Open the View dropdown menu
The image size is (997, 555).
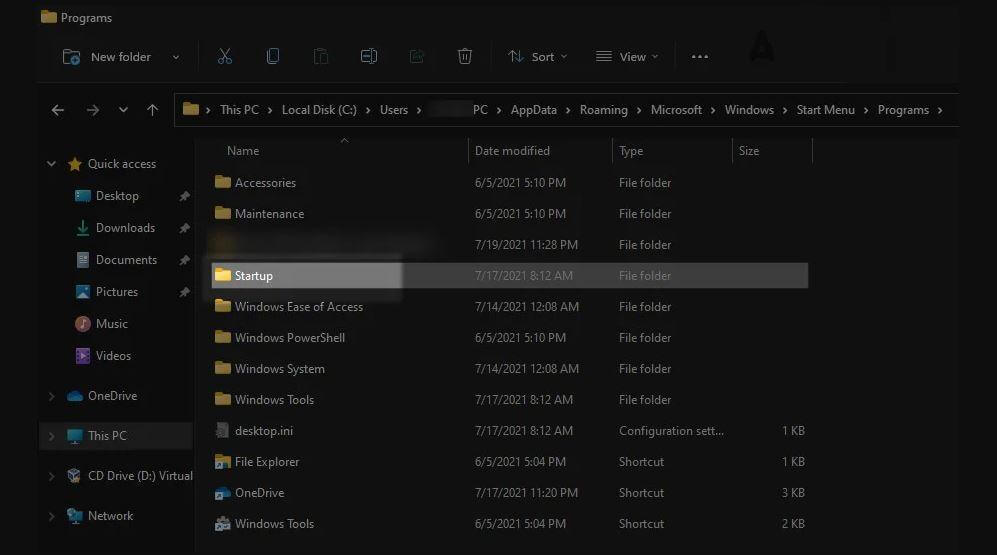[627, 57]
